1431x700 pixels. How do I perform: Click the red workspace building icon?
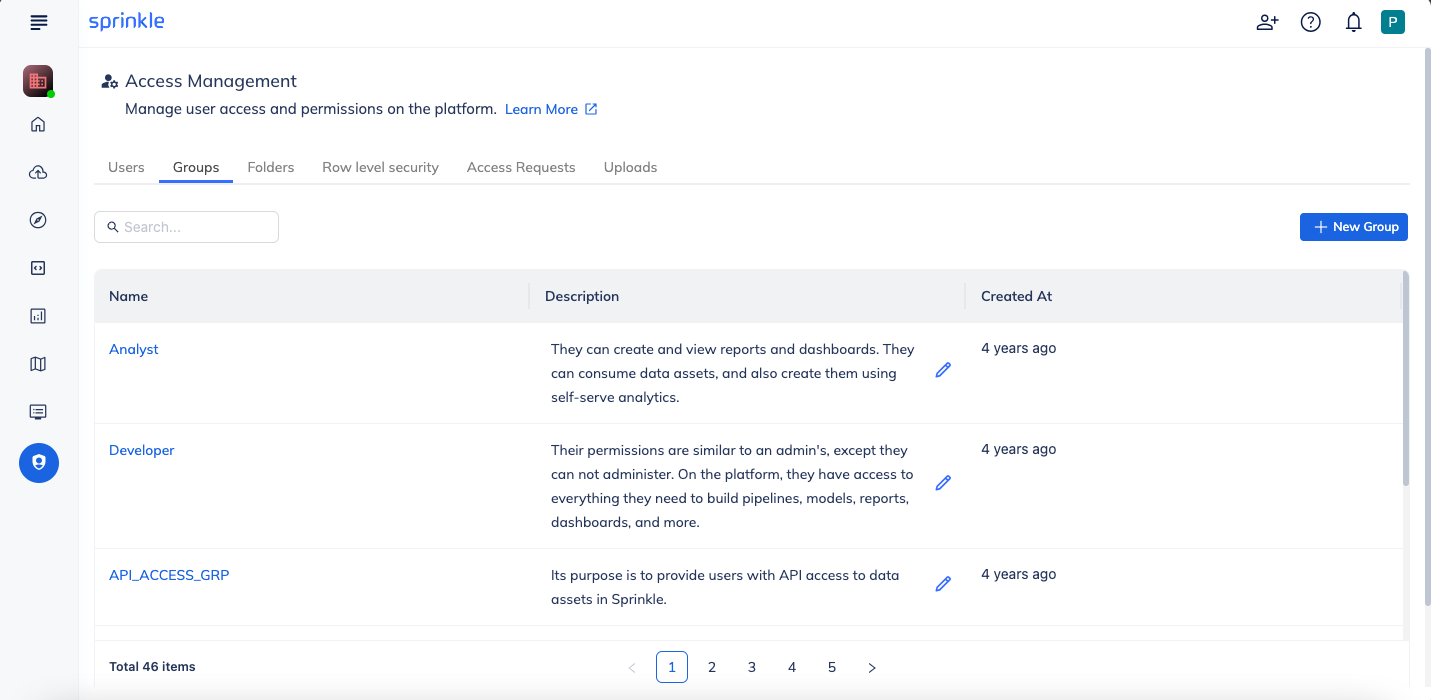tap(38, 80)
